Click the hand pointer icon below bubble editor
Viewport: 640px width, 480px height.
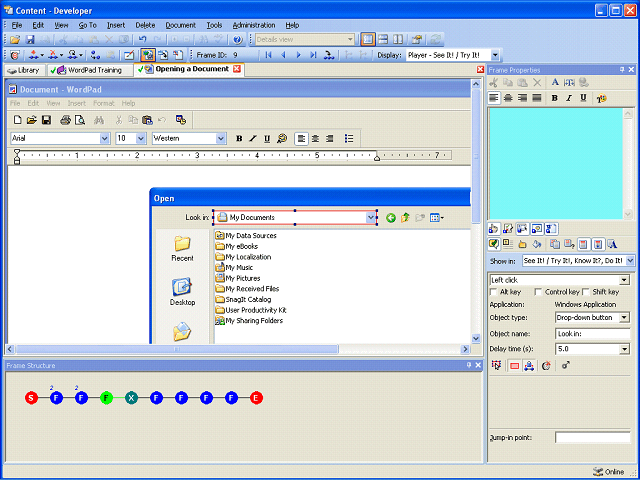coord(494,229)
